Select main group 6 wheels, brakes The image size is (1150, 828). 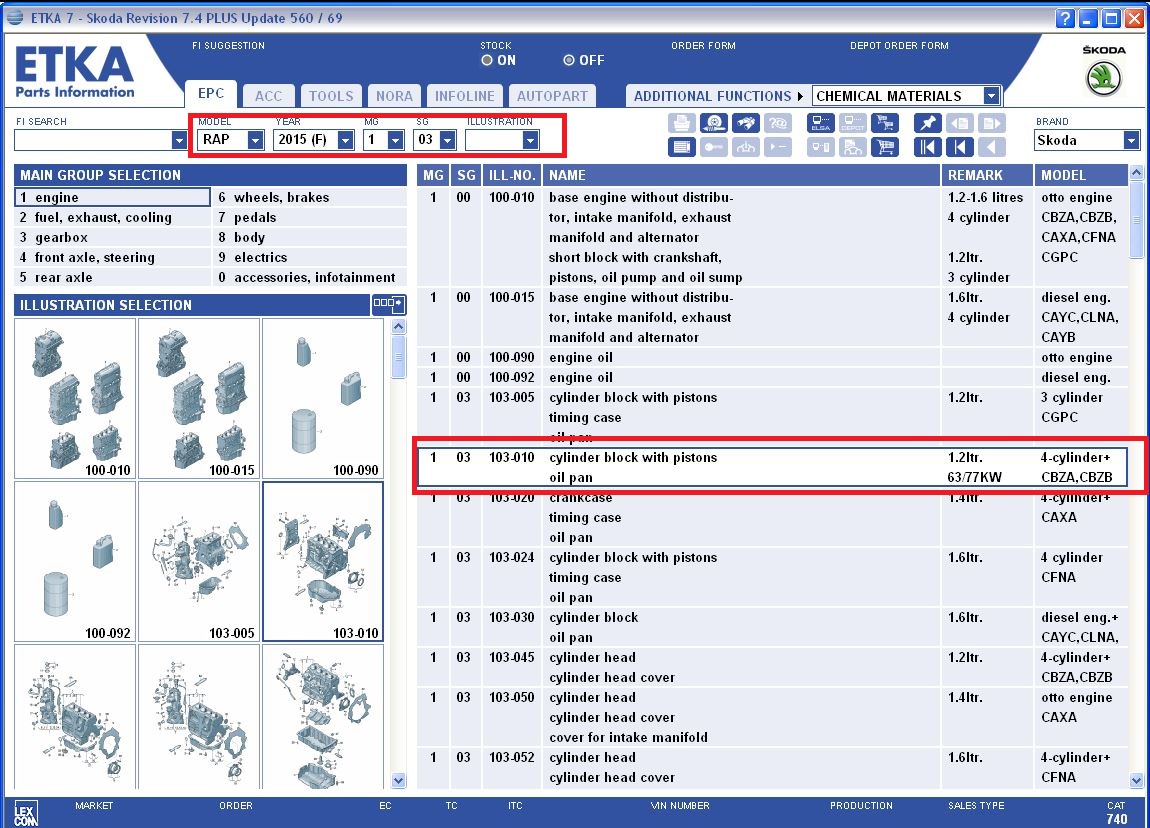[310, 197]
